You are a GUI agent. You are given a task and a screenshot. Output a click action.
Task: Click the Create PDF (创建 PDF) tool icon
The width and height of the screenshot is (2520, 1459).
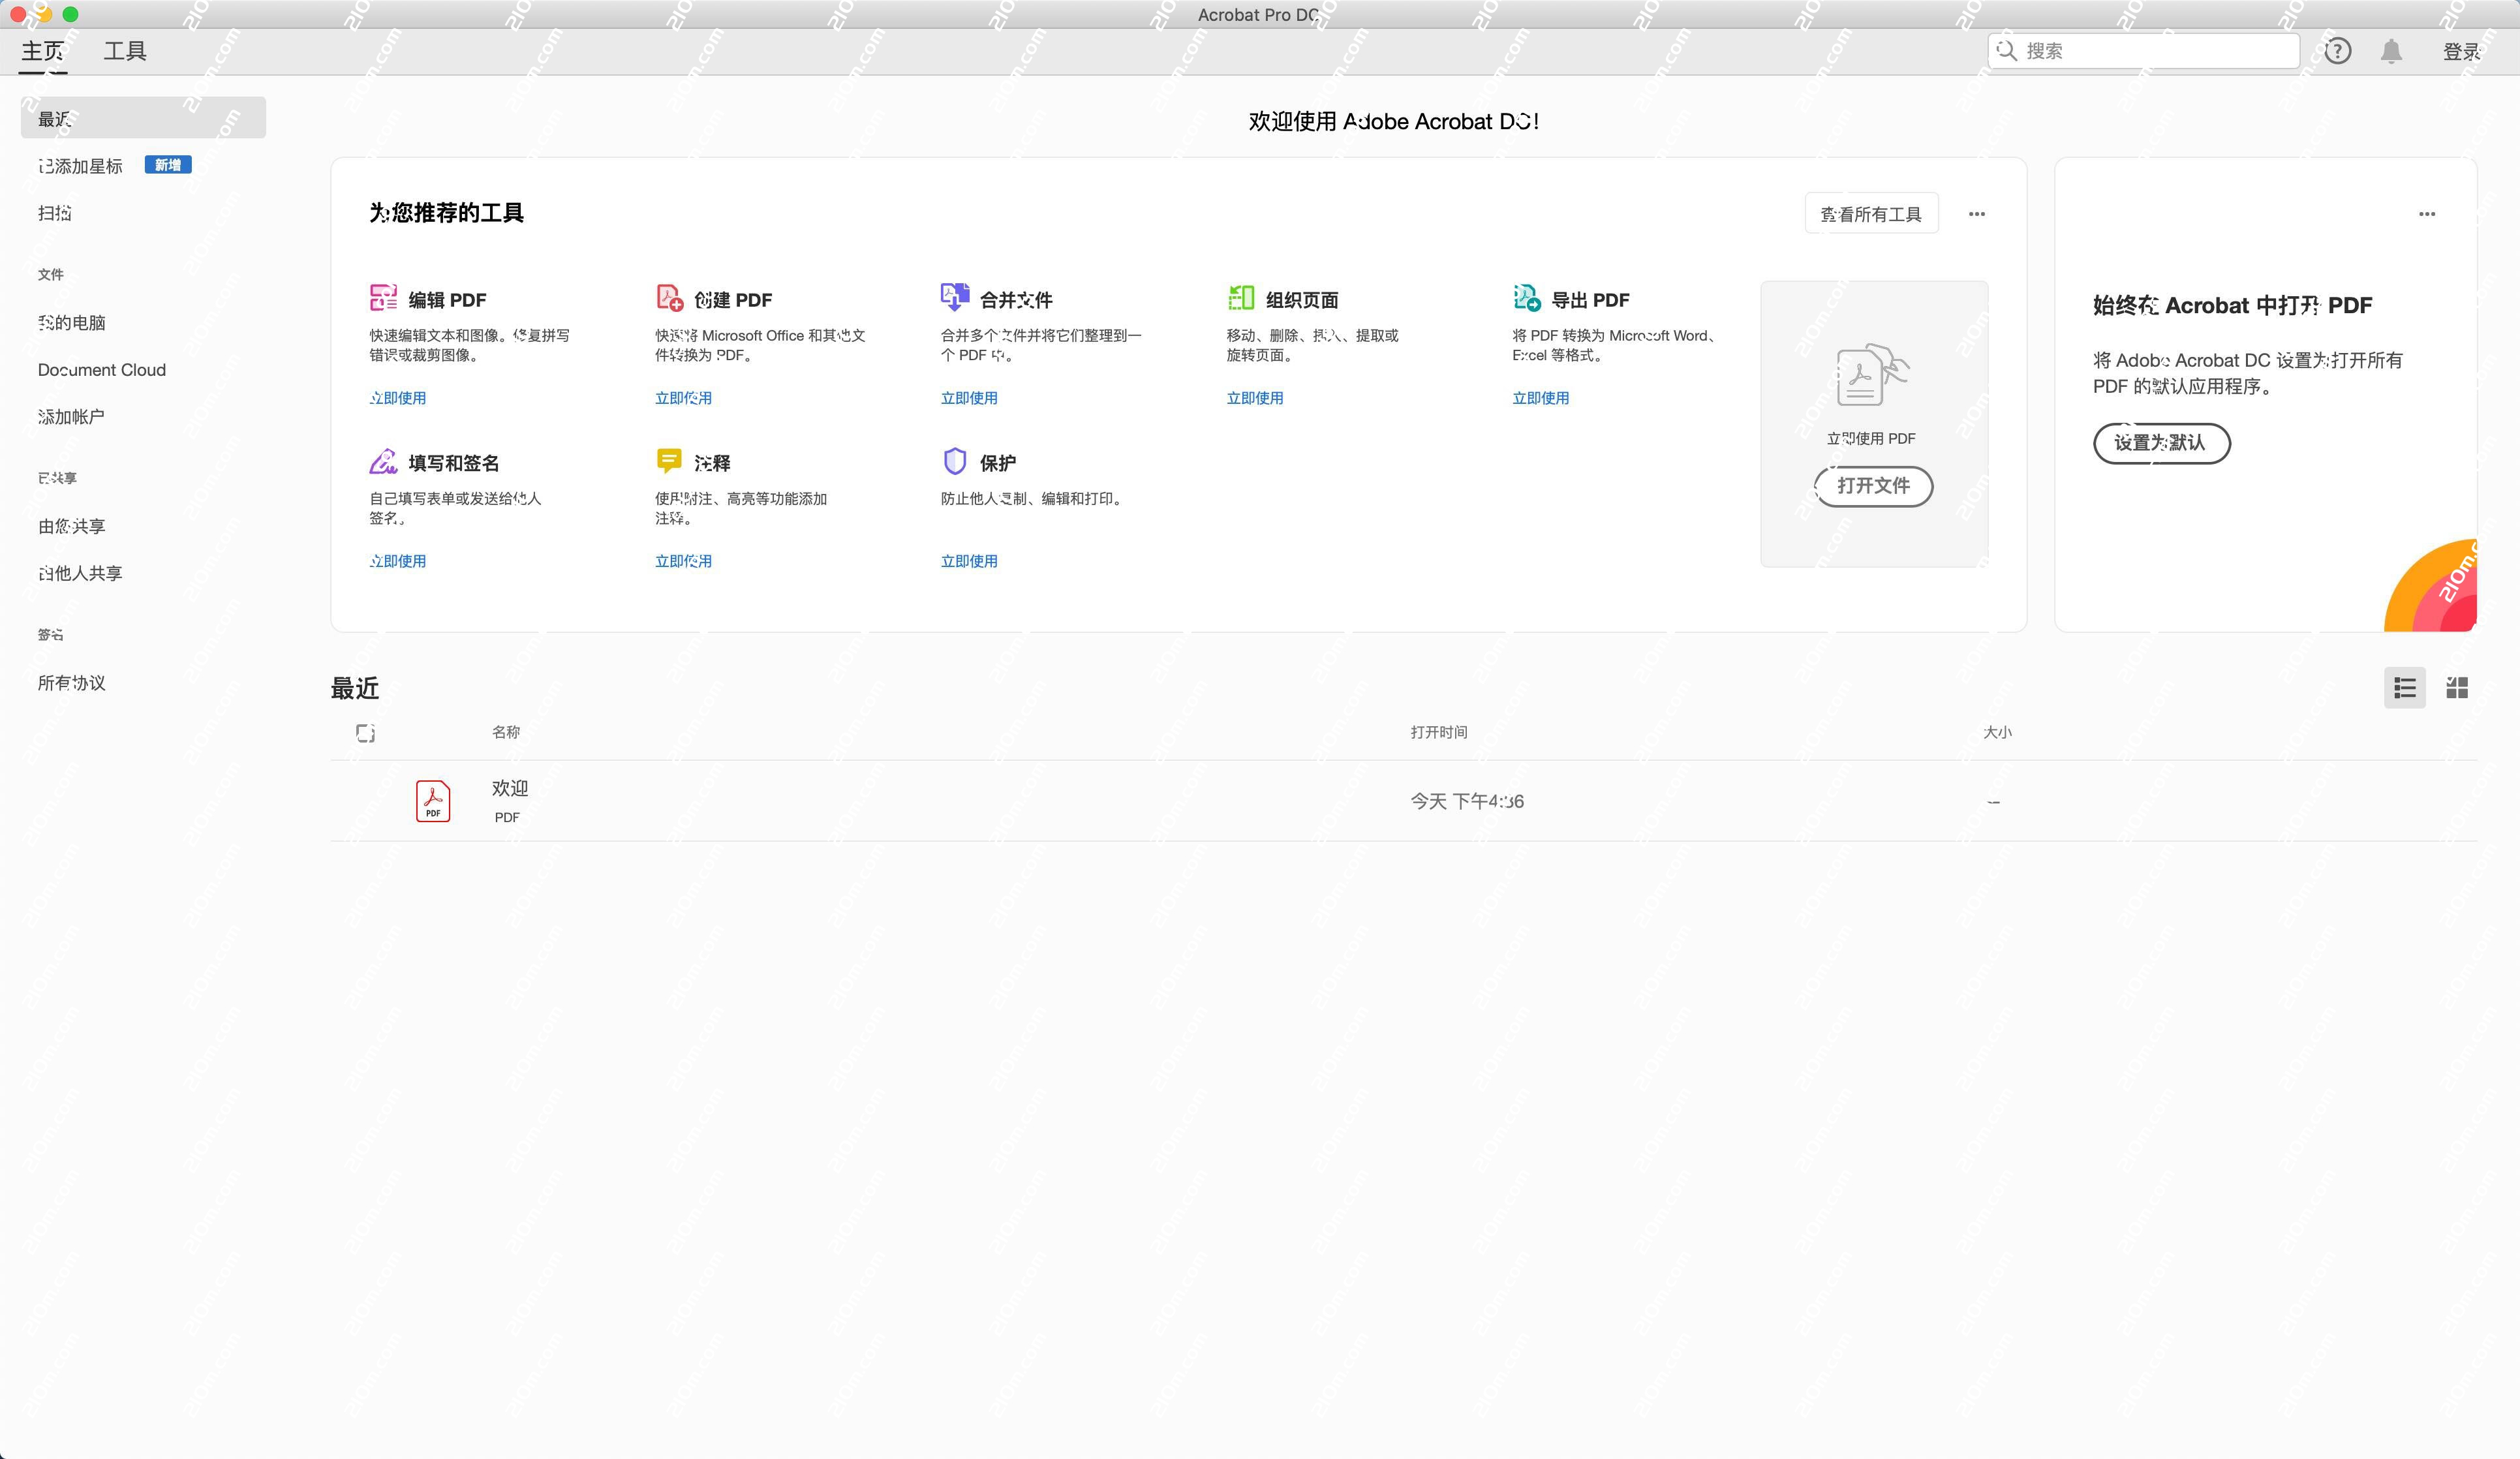point(669,297)
